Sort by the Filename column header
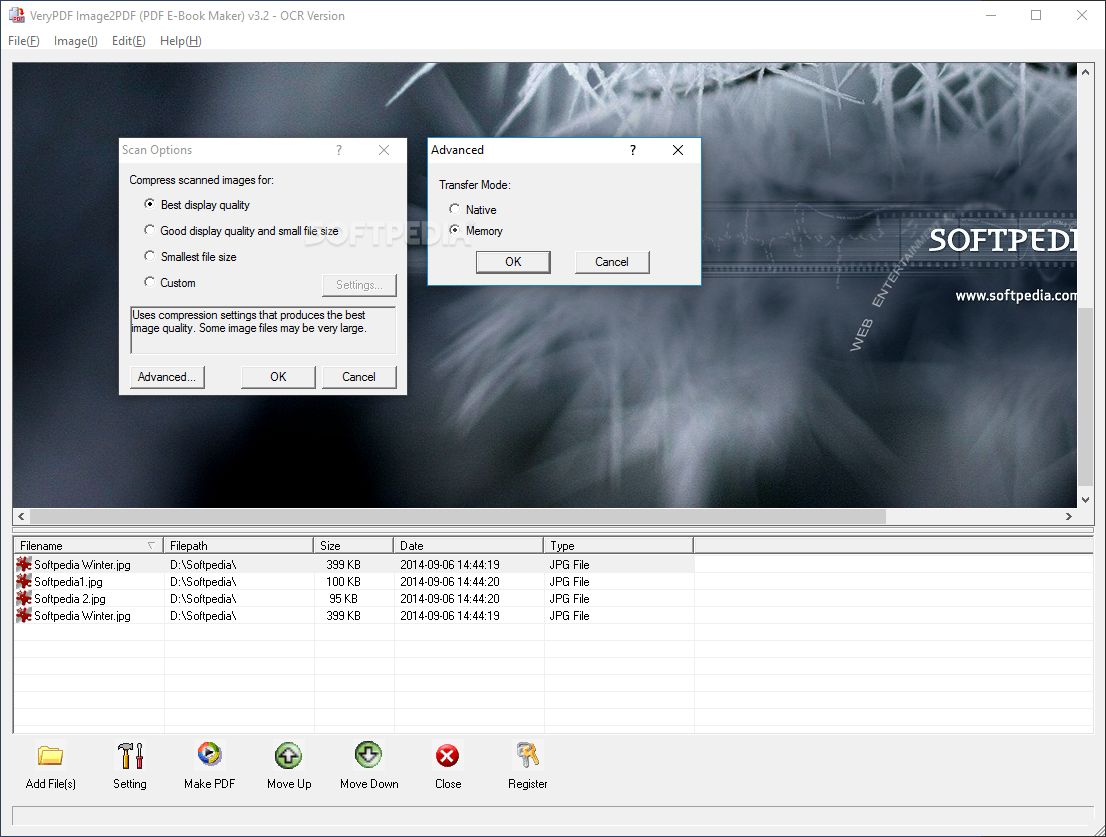Screen dimensions: 1106x837 point(88,545)
